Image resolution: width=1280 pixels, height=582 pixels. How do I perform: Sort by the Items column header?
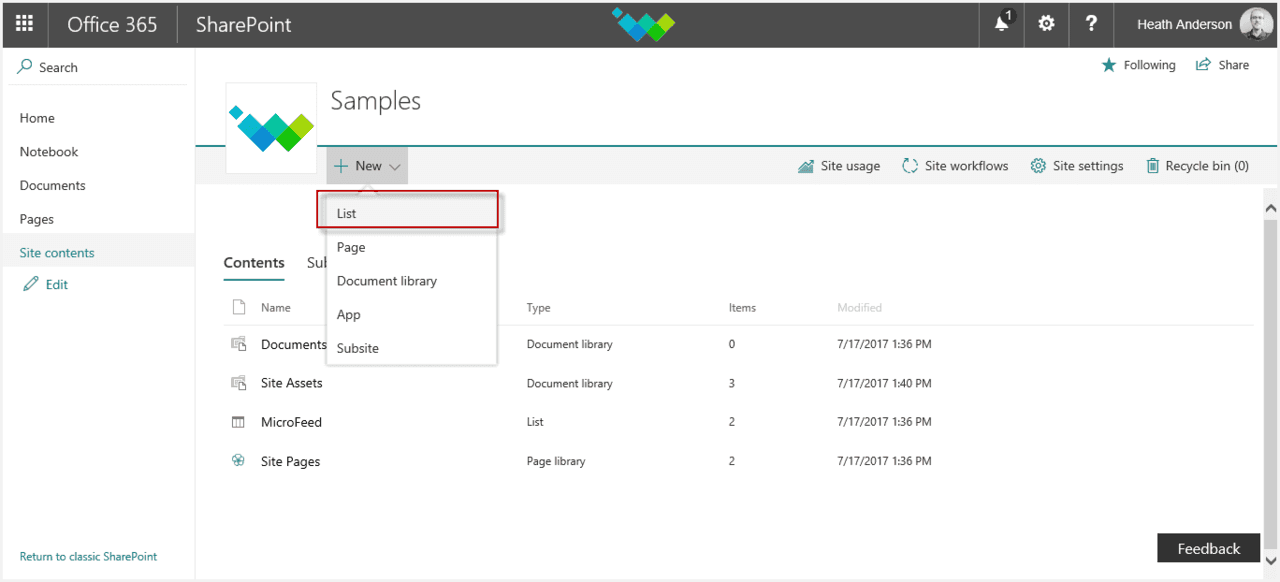[742, 308]
